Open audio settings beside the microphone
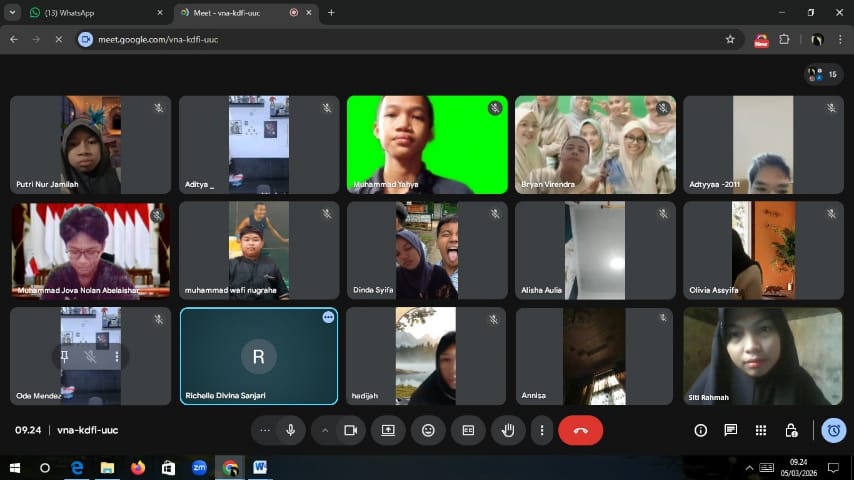The image size is (854, 480). click(265, 430)
